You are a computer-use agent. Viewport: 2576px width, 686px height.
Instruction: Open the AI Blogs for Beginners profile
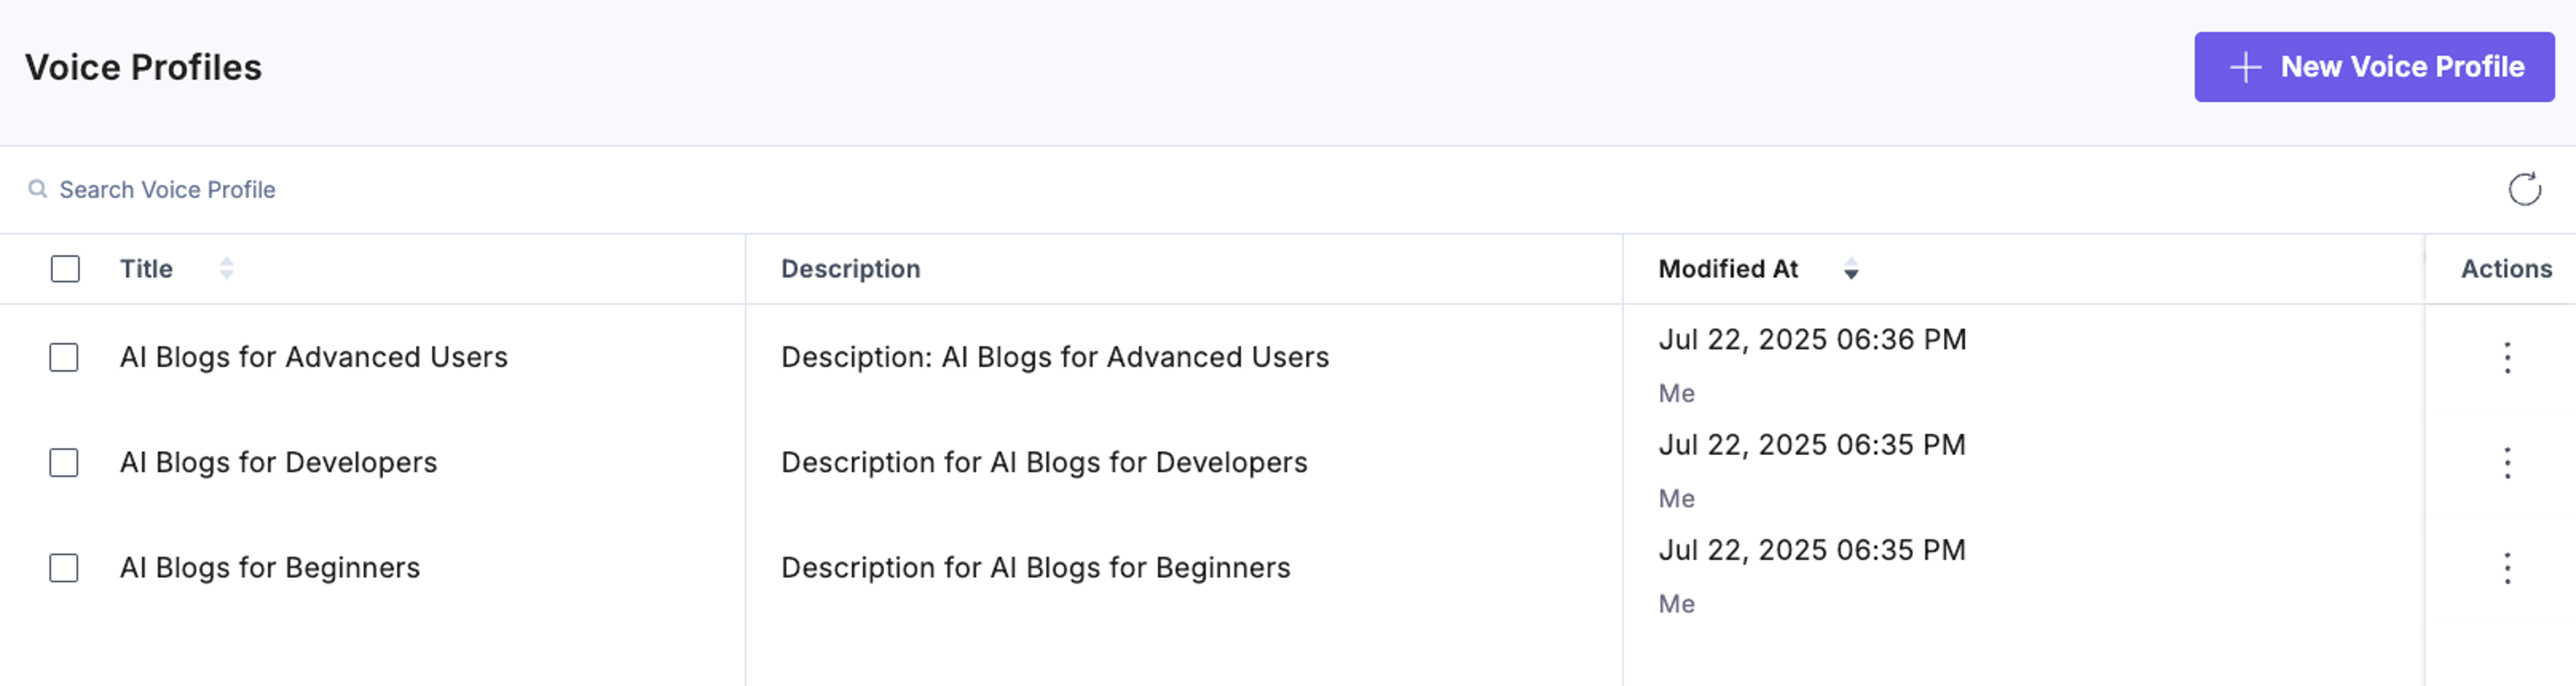coord(270,568)
